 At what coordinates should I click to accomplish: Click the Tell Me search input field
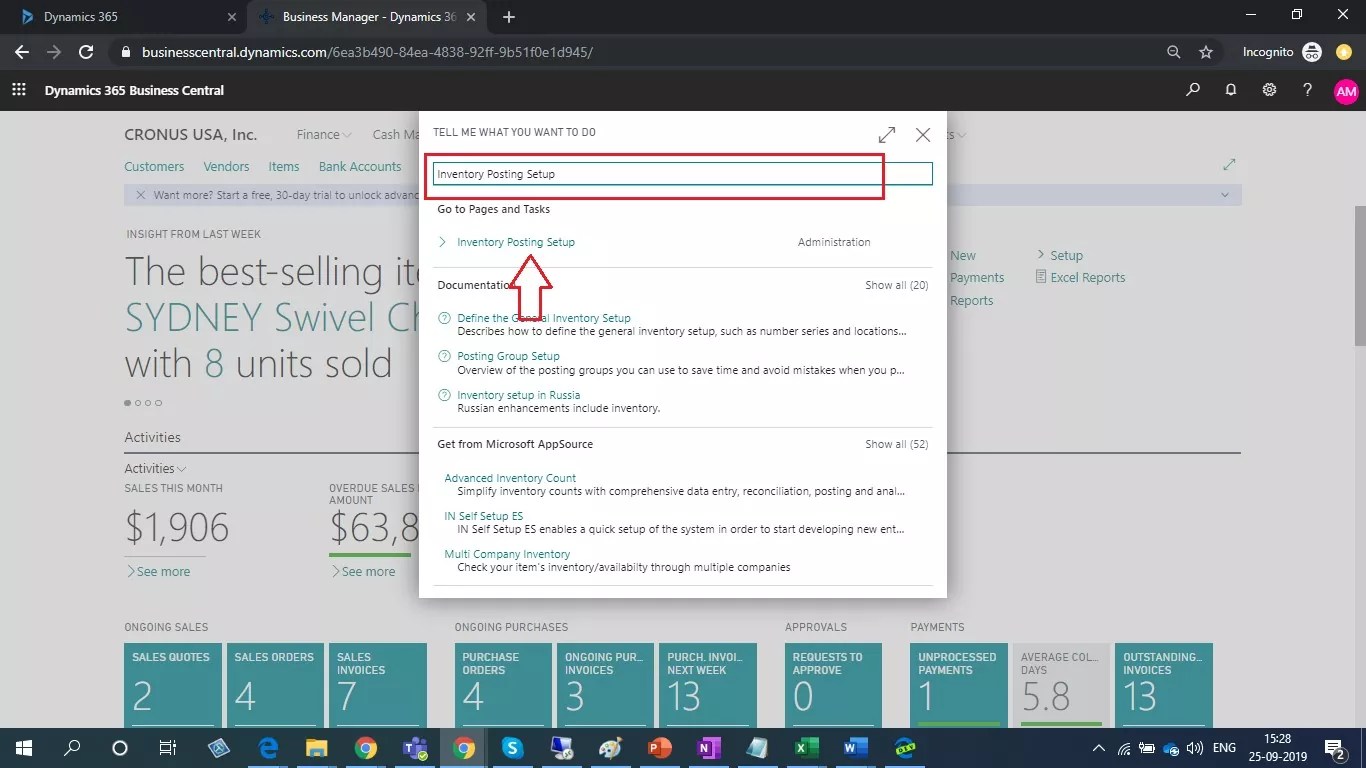(655, 173)
